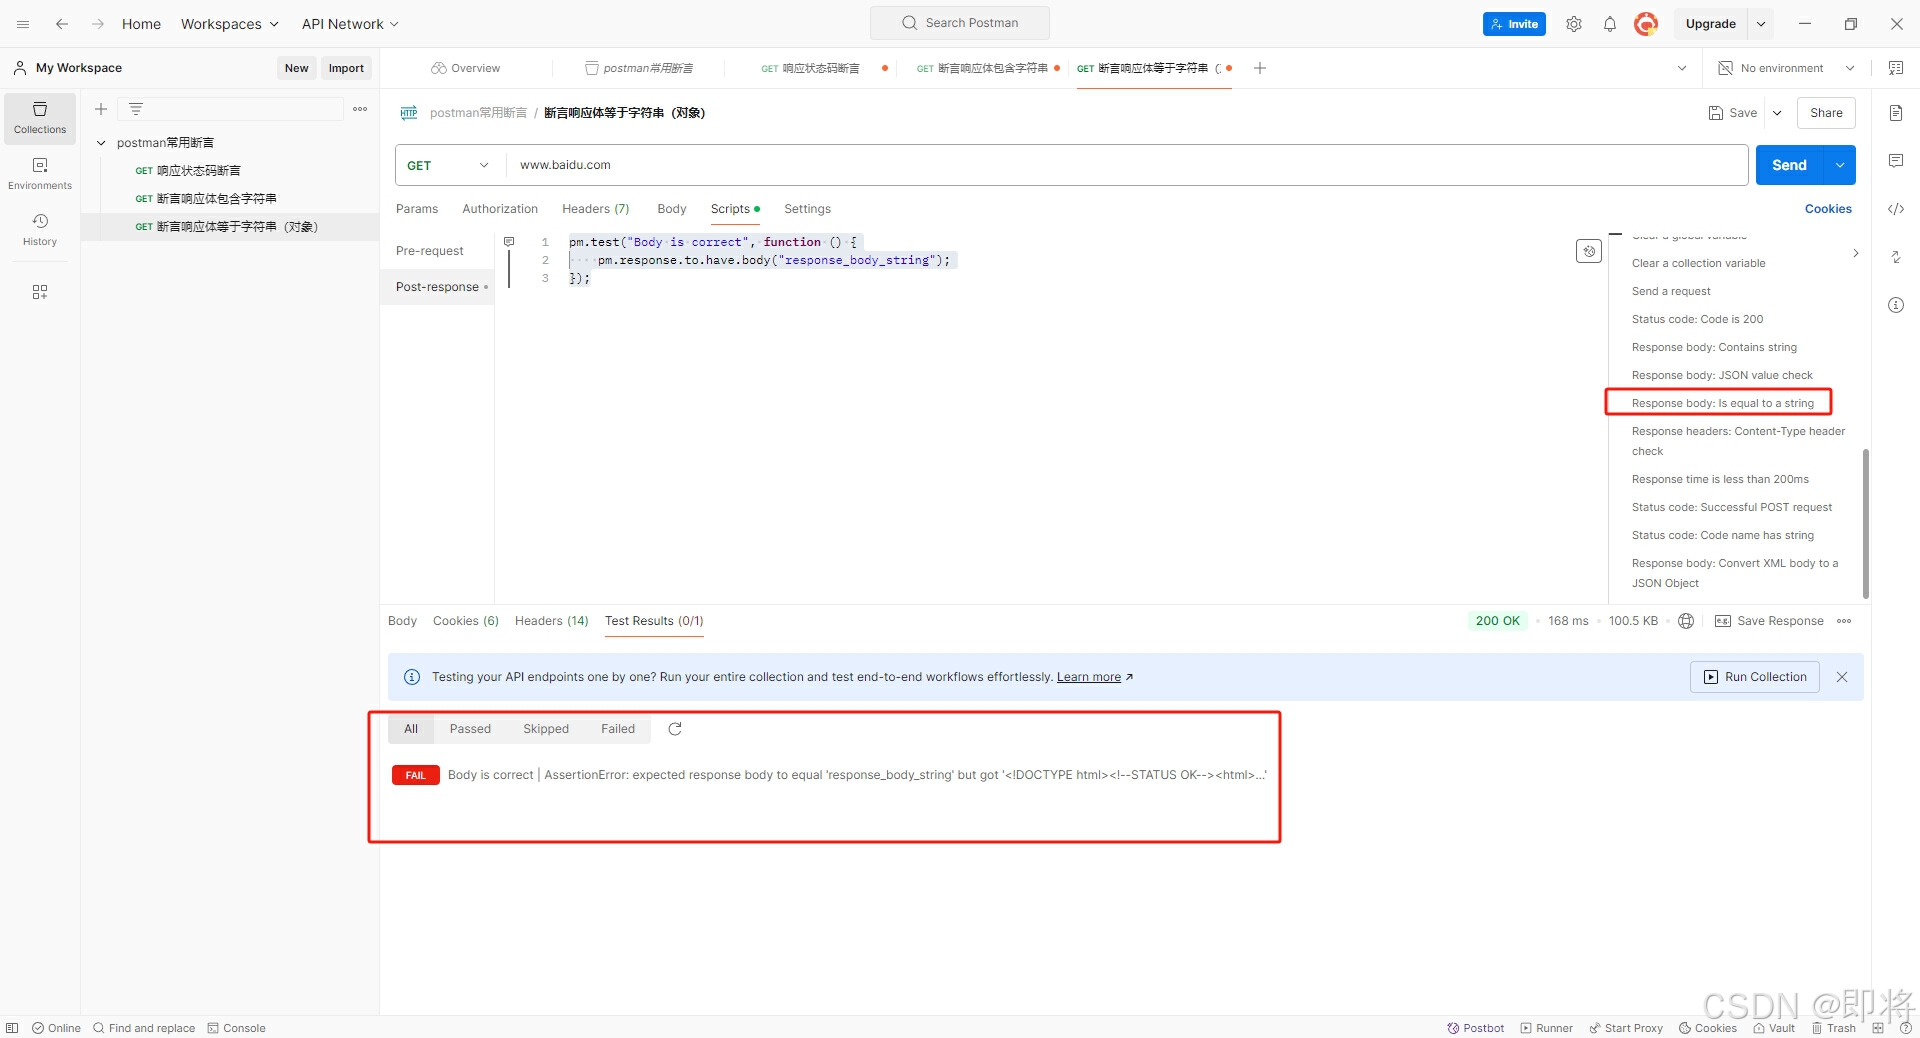Viewport: 1920px width, 1038px height.
Task: Select the Pre-request script section
Action: (x=430, y=251)
